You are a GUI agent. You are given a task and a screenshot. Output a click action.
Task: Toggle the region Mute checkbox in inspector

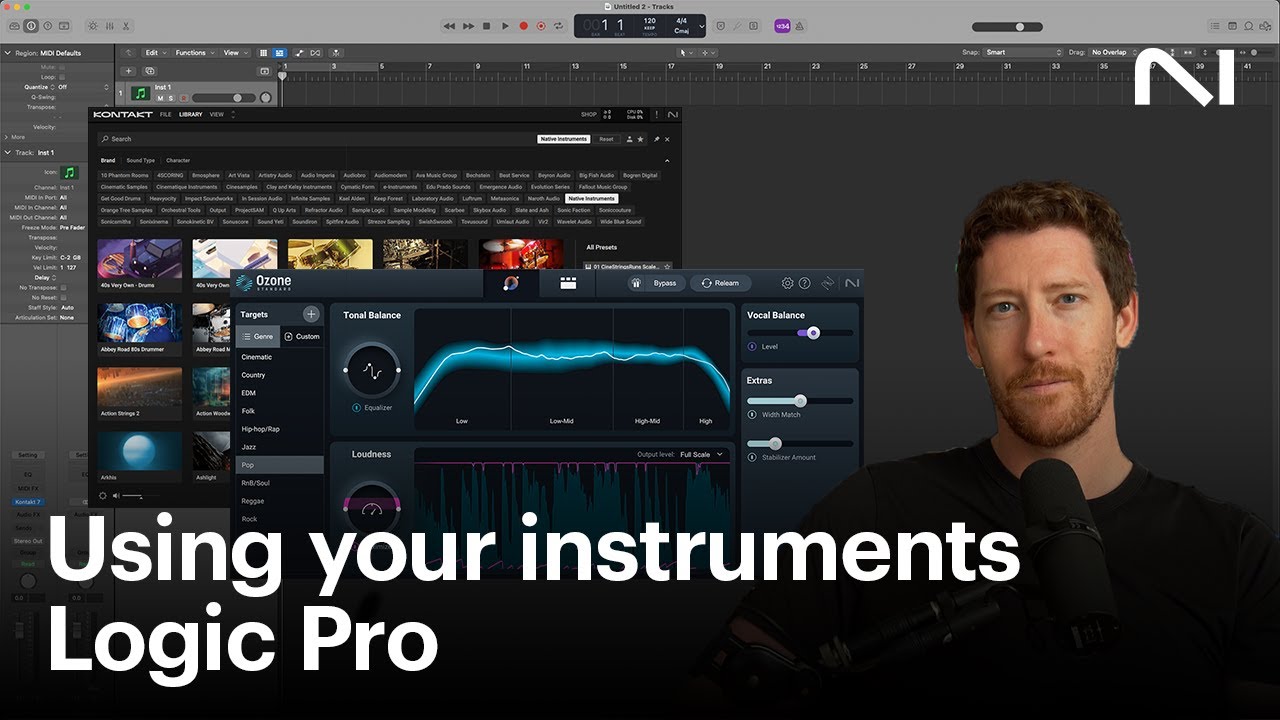(62, 66)
